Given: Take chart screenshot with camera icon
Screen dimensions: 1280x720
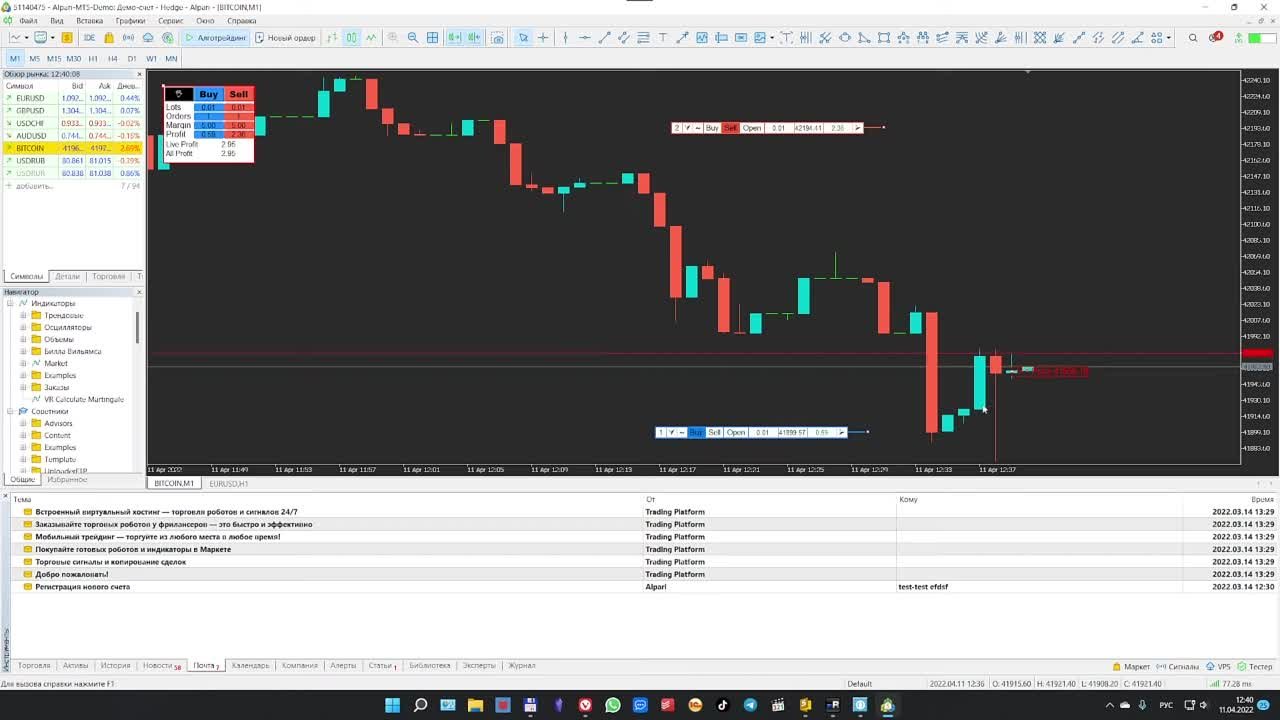Looking at the screenshot, I should (x=499, y=38).
